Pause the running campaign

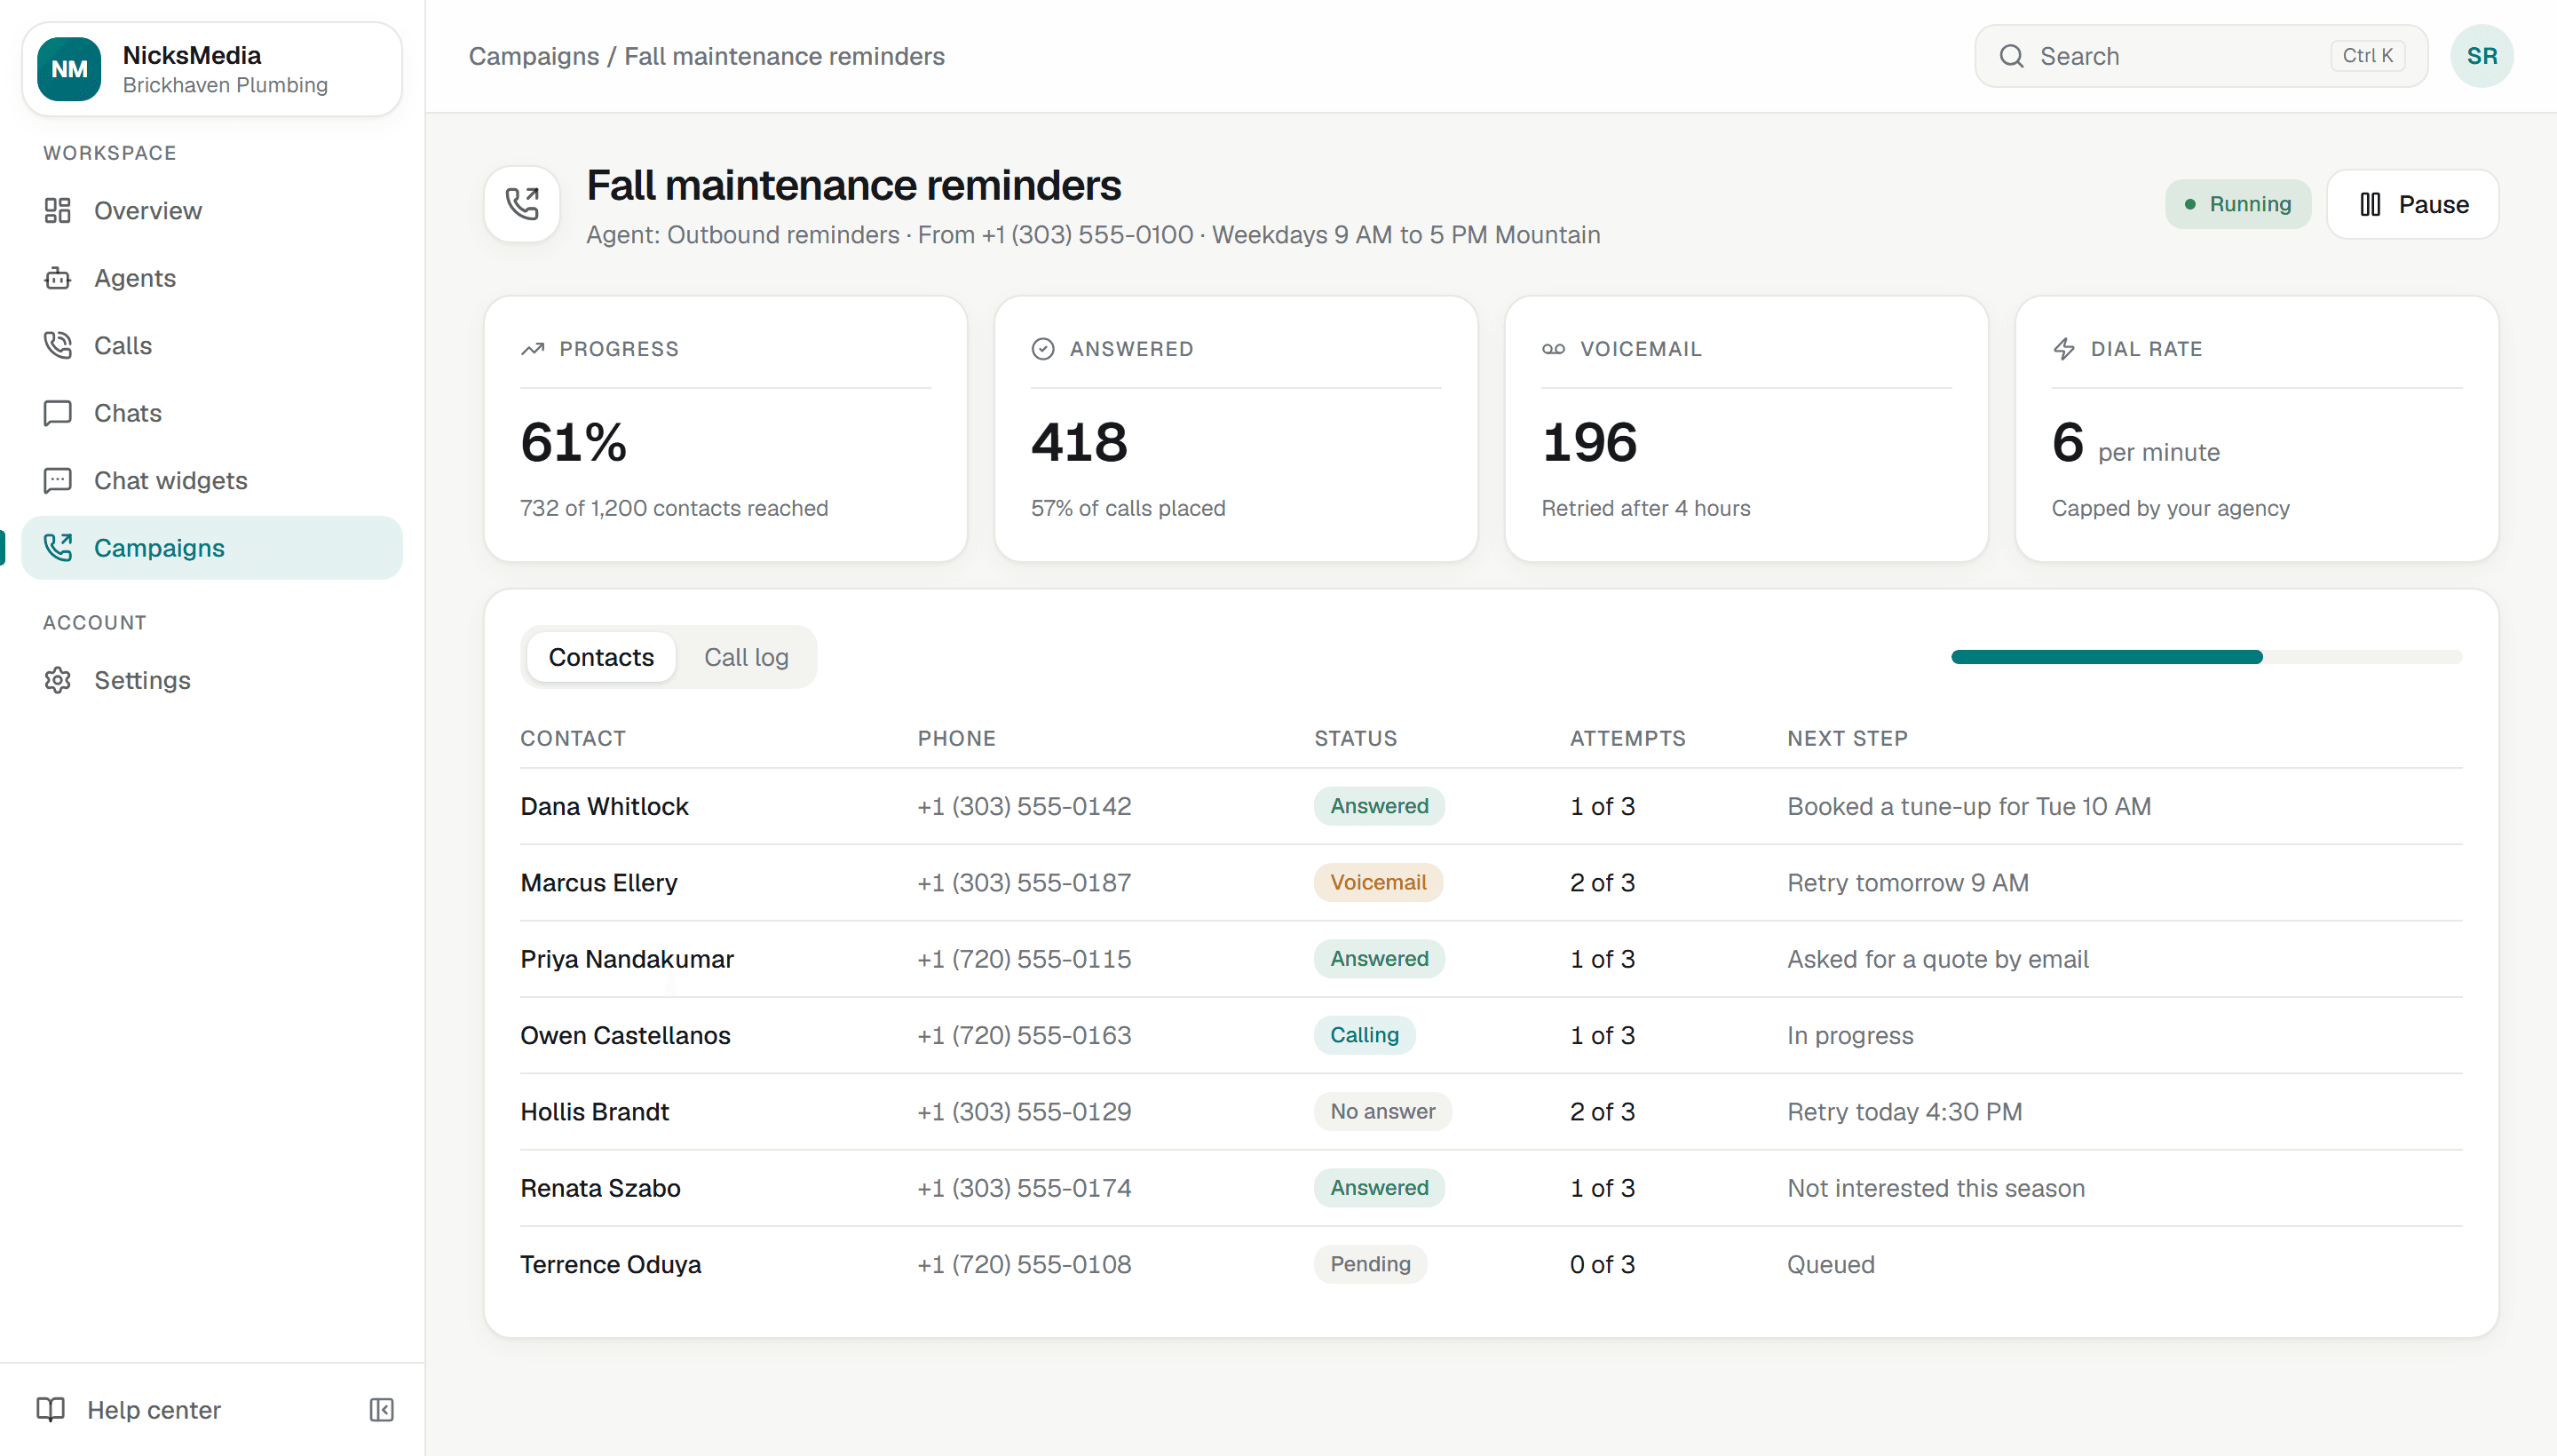pos(2412,204)
